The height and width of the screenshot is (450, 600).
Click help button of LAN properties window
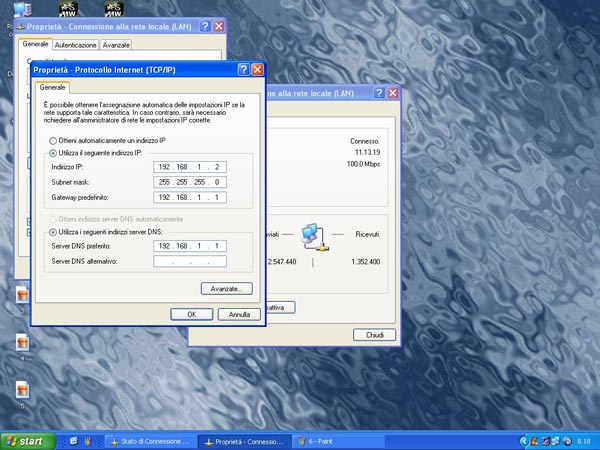(x=205, y=26)
